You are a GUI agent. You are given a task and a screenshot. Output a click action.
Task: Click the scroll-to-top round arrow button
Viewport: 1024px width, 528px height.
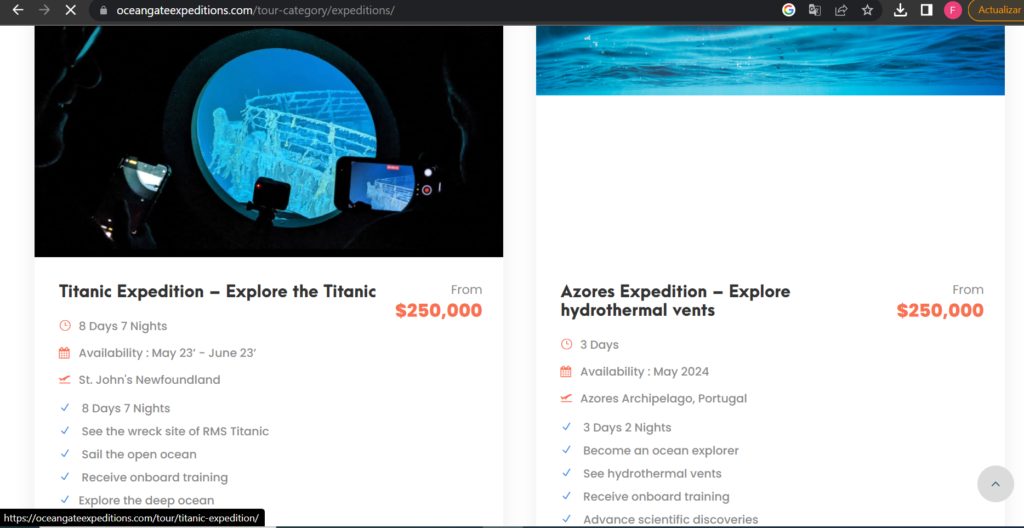click(x=995, y=484)
